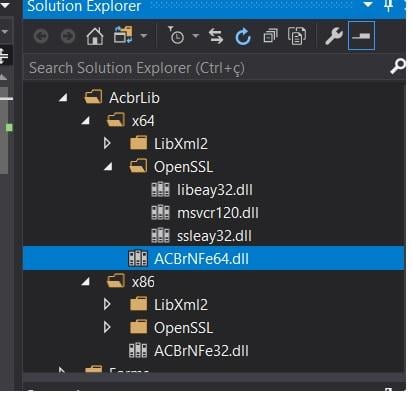Collapse the AcbrLib folder
The height and width of the screenshot is (396, 412).
[63, 98]
